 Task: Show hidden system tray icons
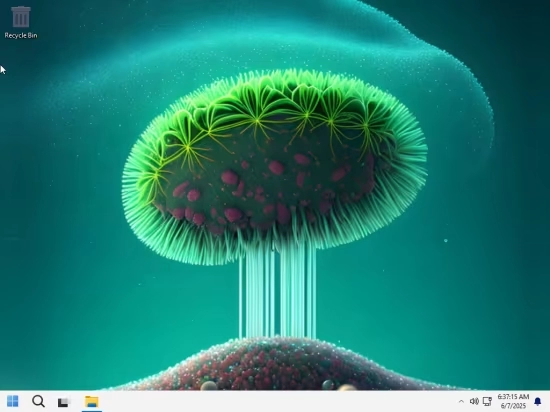[x=461, y=401]
